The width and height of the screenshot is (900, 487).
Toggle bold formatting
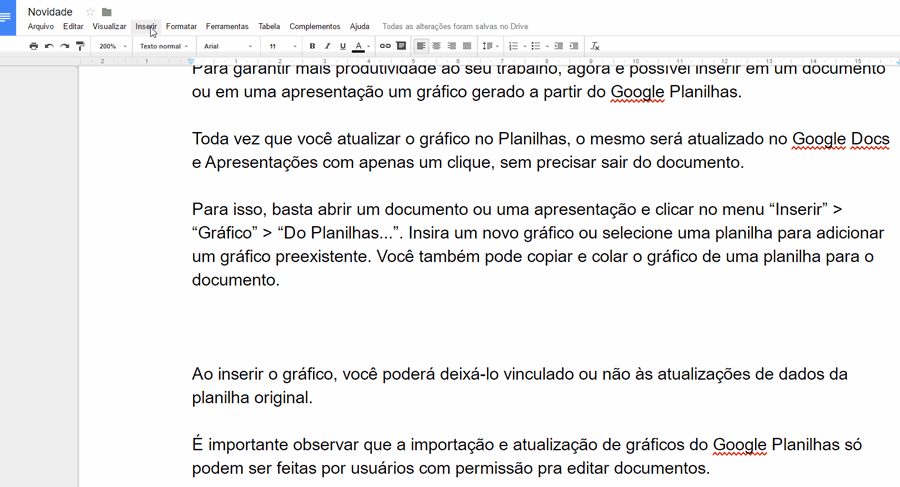point(312,46)
